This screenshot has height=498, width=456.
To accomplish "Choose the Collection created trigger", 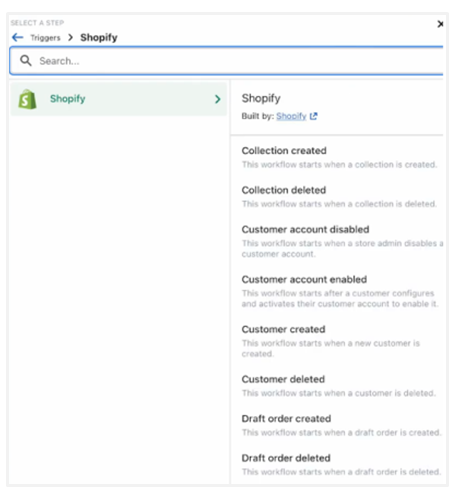I will coord(339,157).
